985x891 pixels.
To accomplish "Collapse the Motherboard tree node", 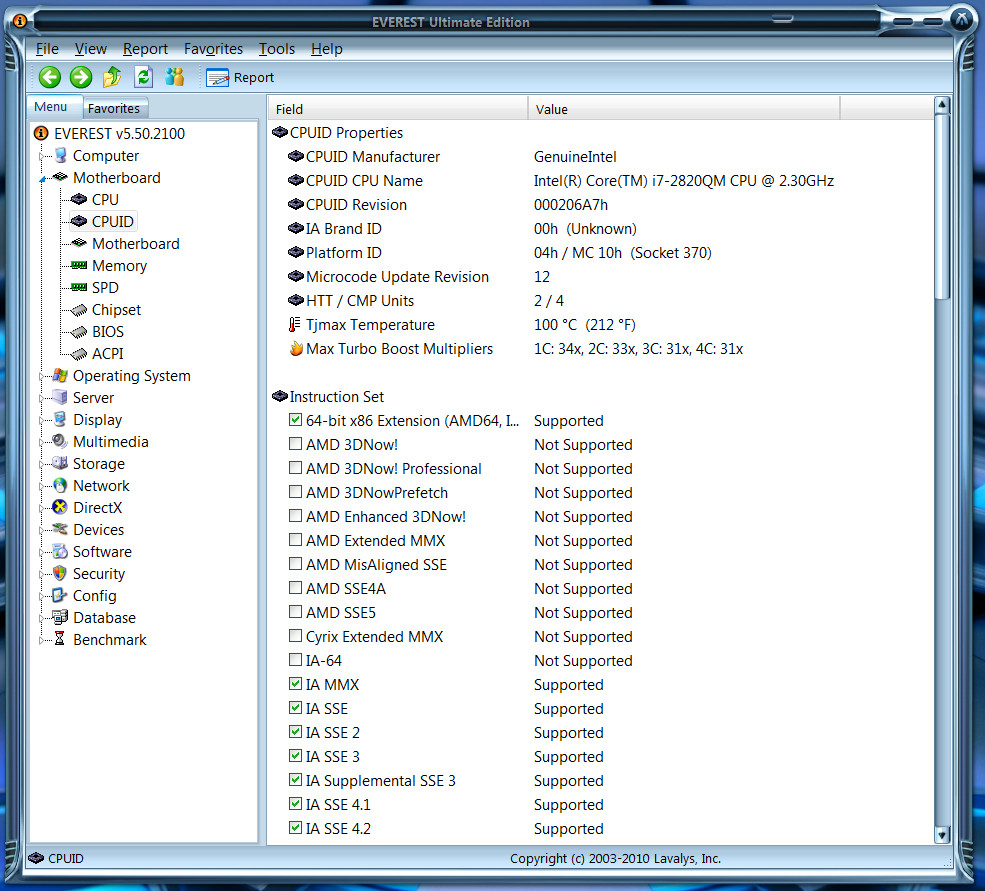I will point(42,179).
